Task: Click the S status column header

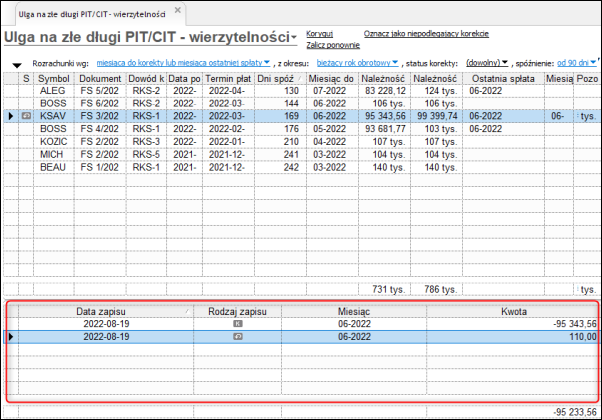Action: tap(26, 79)
